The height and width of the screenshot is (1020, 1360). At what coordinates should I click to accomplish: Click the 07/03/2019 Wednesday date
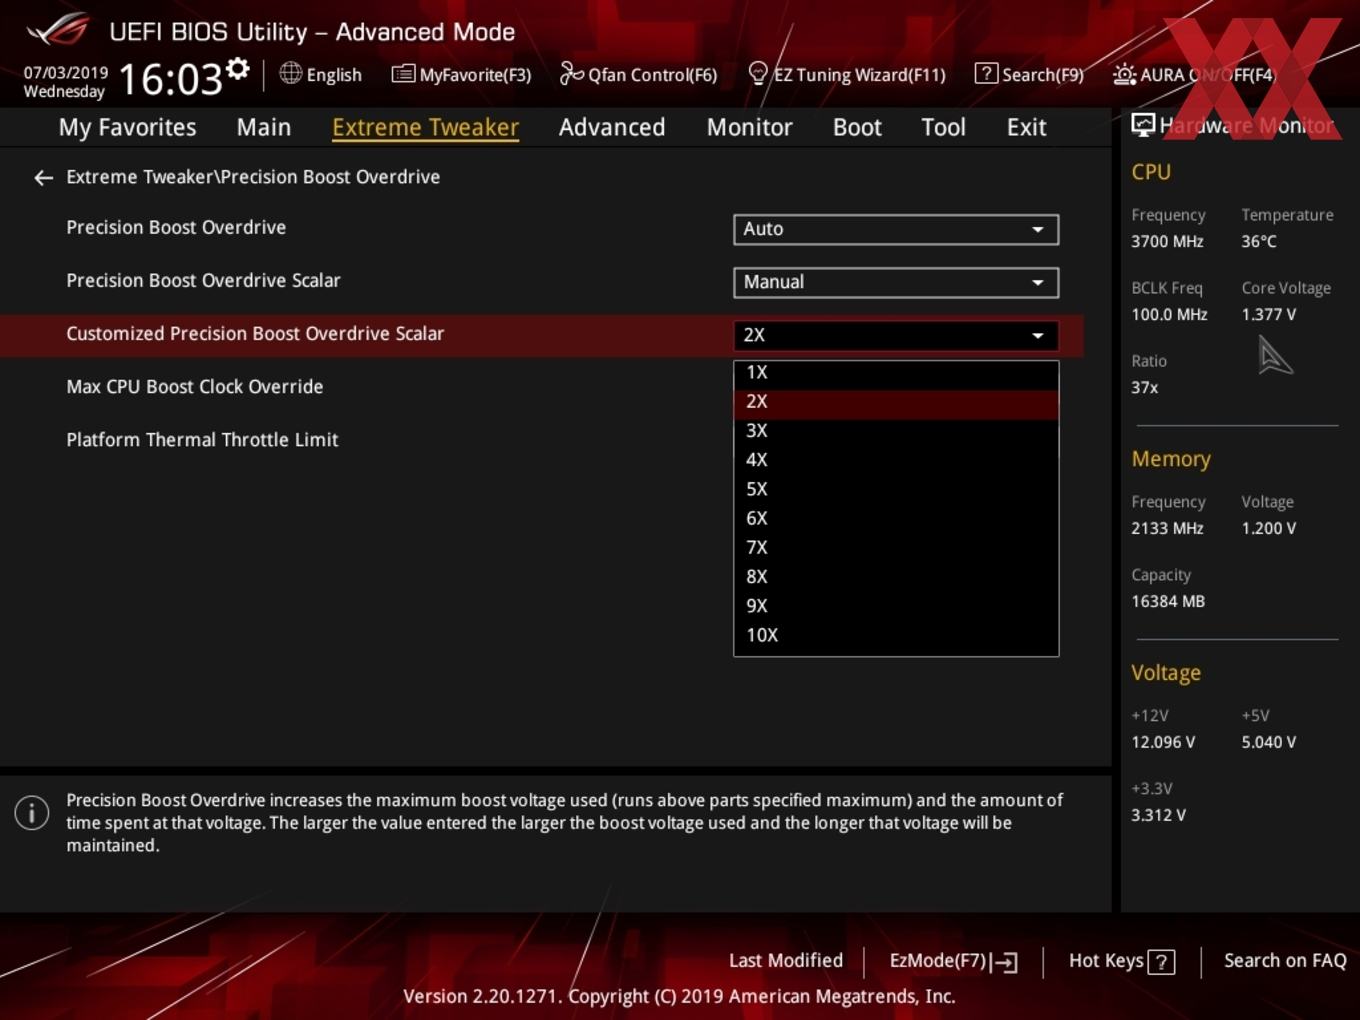point(65,82)
